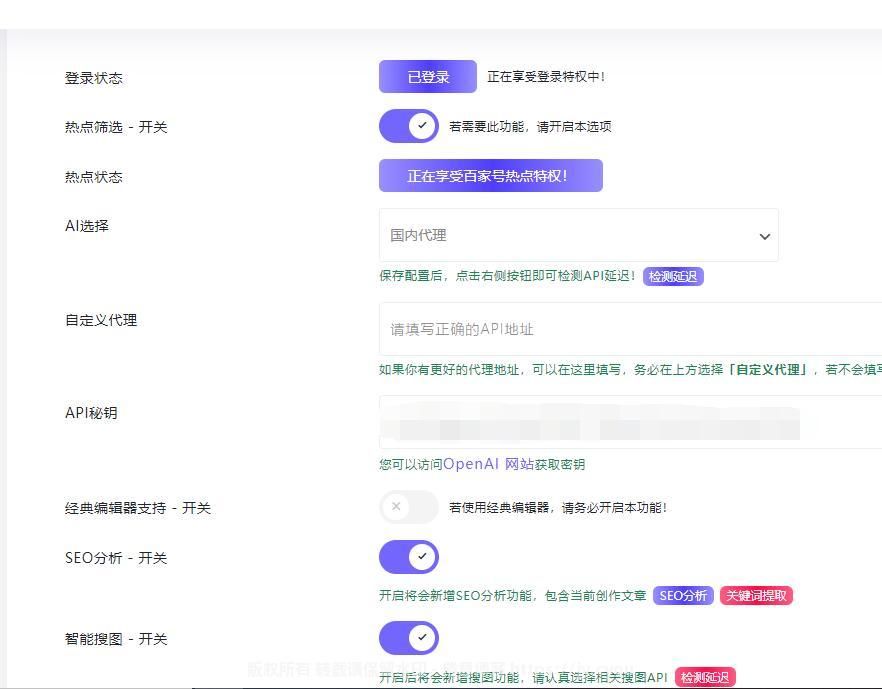Click the red 关键词提取 badge
Screen dimensions: 882x689
coord(756,596)
